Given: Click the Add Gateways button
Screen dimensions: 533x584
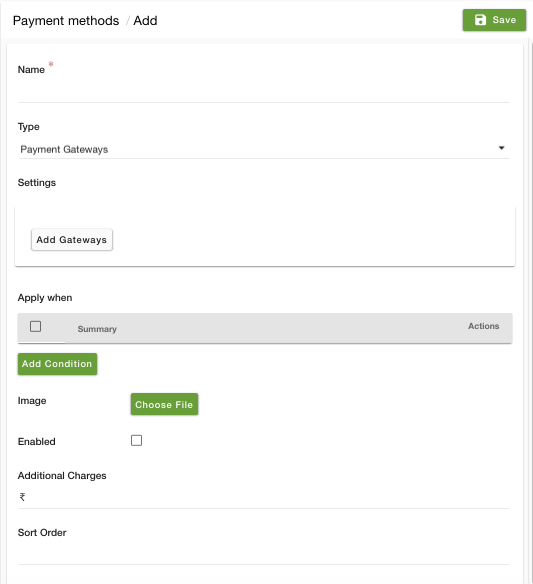Looking at the screenshot, I should pos(72,239).
